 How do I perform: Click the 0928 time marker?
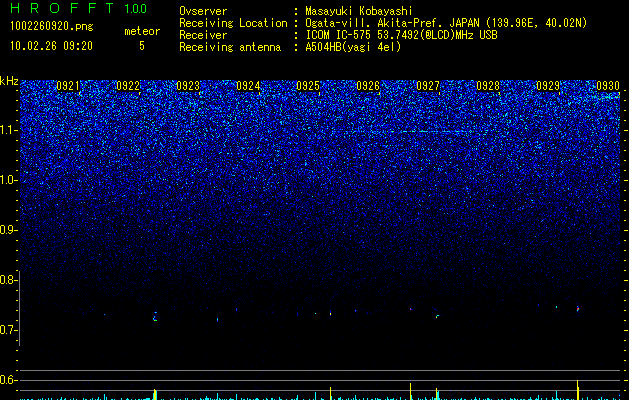pyautogui.click(x=488, y=86)
